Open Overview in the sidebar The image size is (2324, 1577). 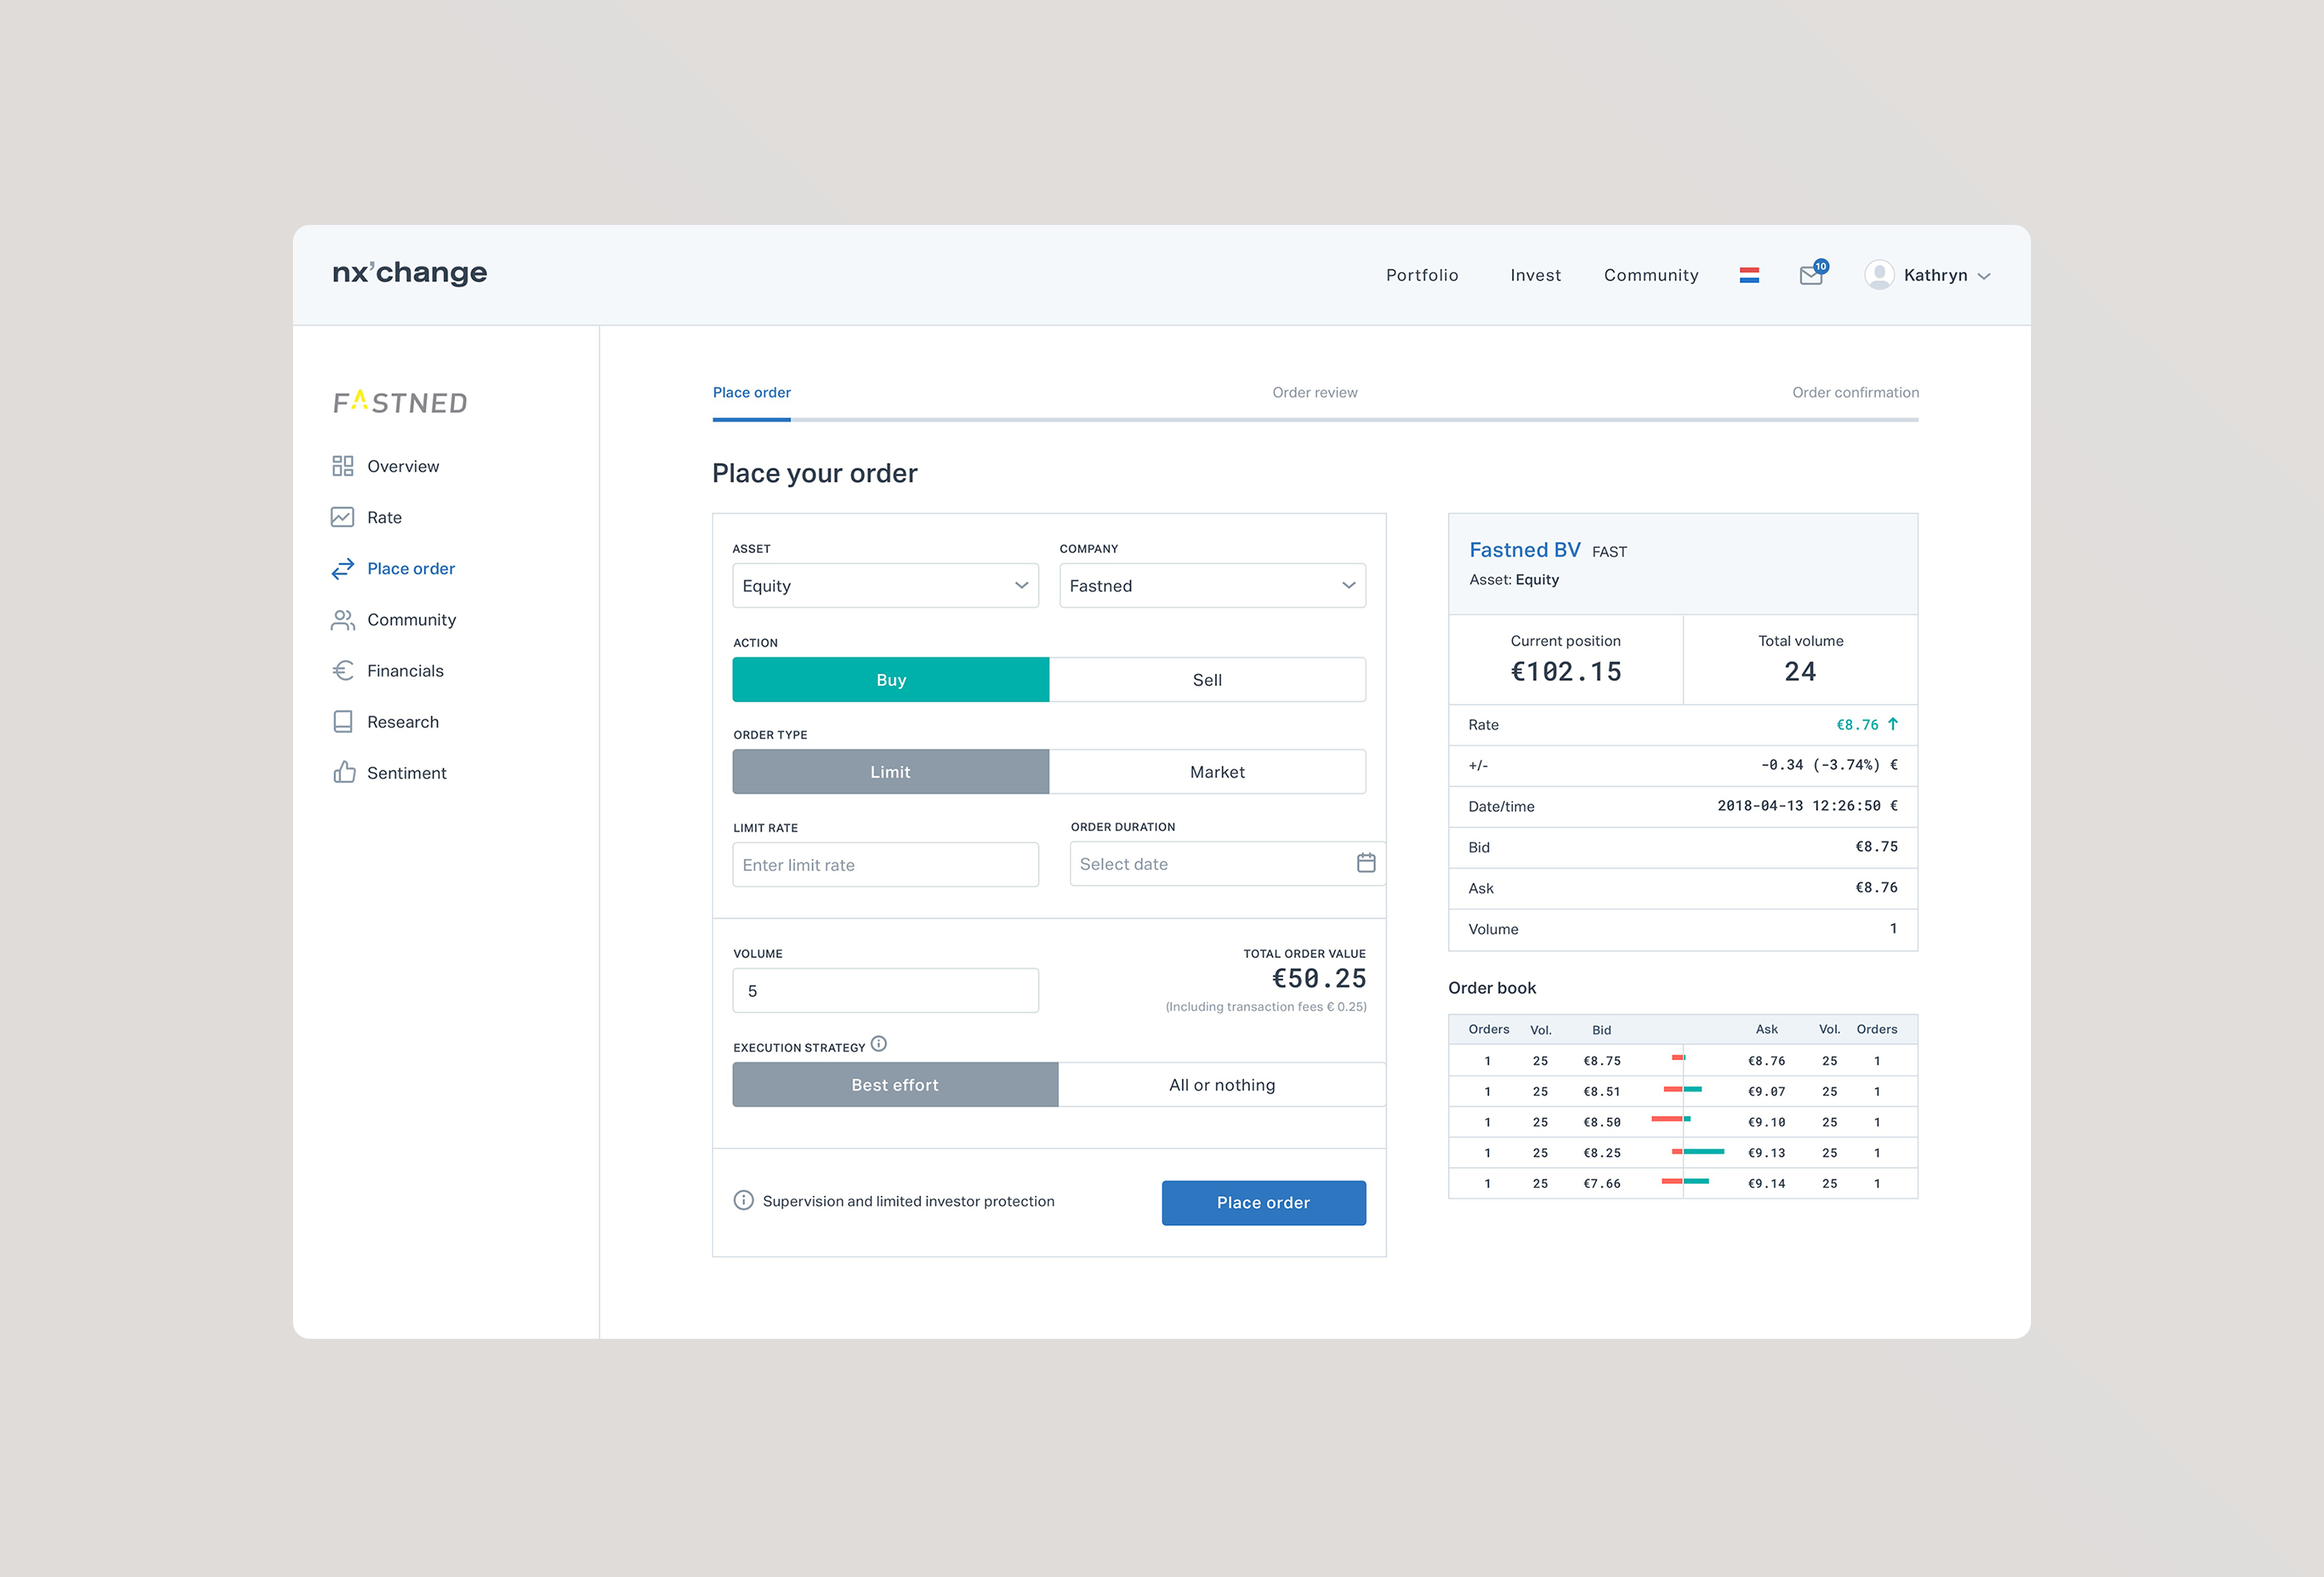pyautogui.click(x=403, y=466)
